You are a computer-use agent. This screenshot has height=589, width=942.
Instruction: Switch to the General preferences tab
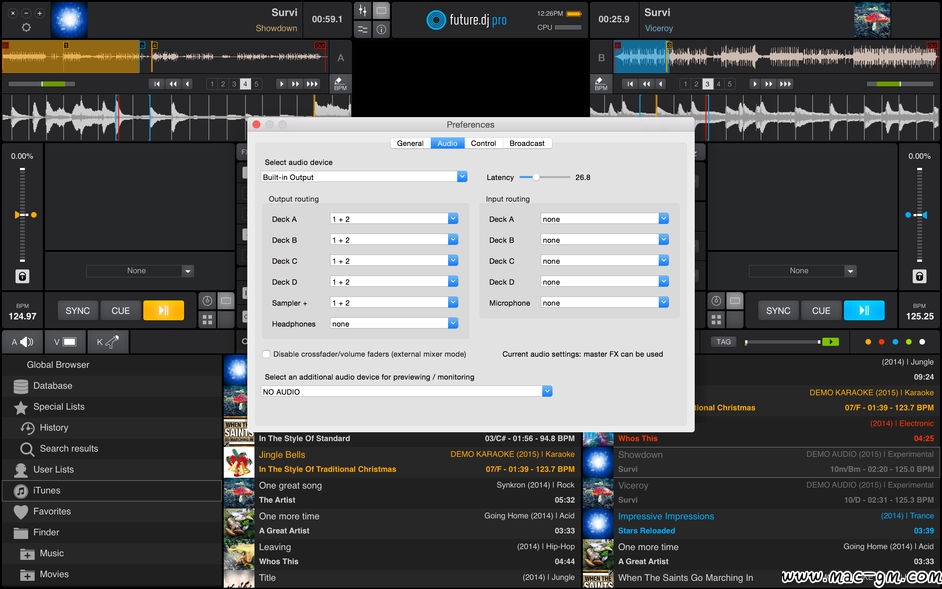click(x=410, y=143)
